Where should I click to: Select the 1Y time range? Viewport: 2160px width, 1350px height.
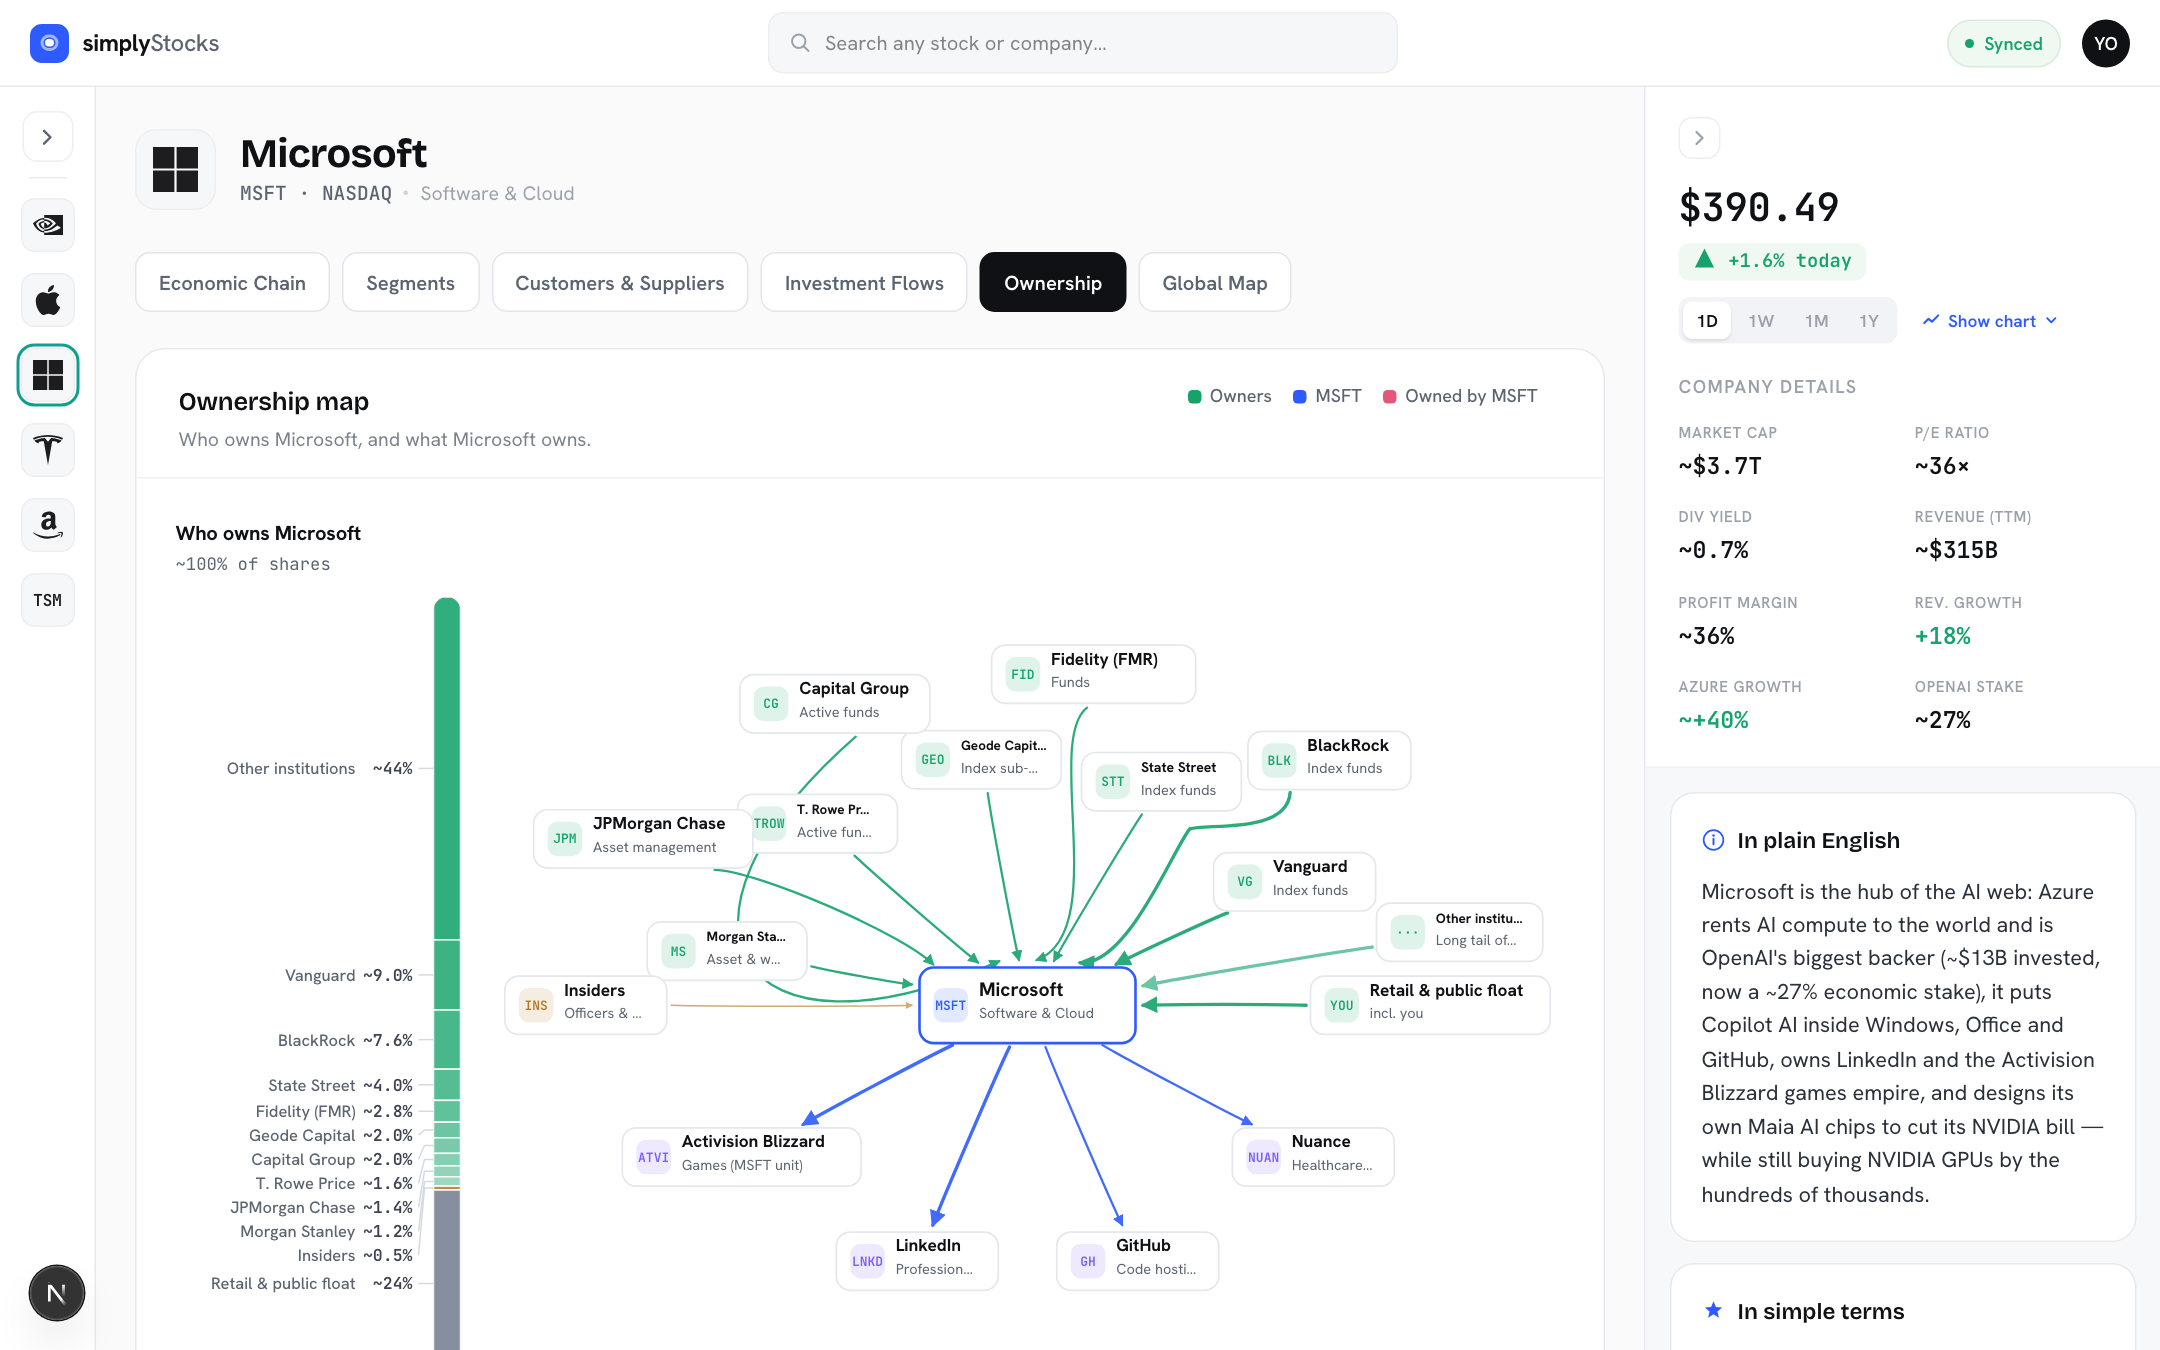[x=1869, y=321]
